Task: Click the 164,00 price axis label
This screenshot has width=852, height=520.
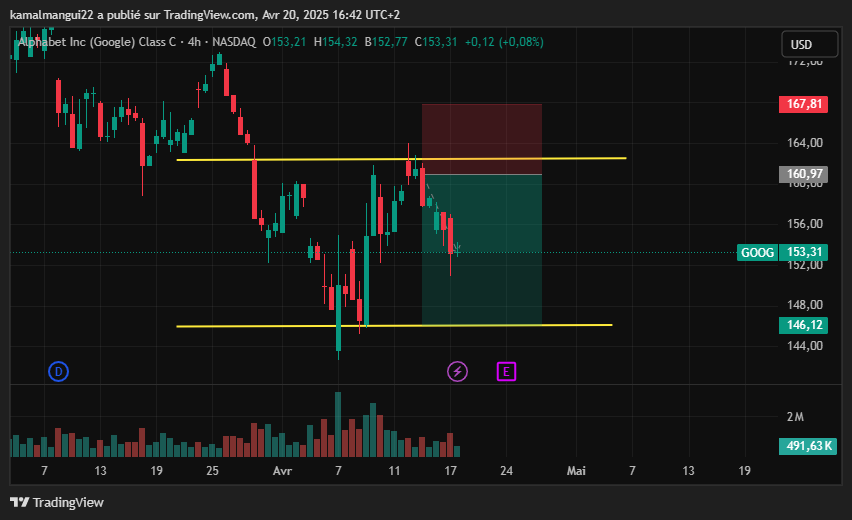Action: coord(805,142)
